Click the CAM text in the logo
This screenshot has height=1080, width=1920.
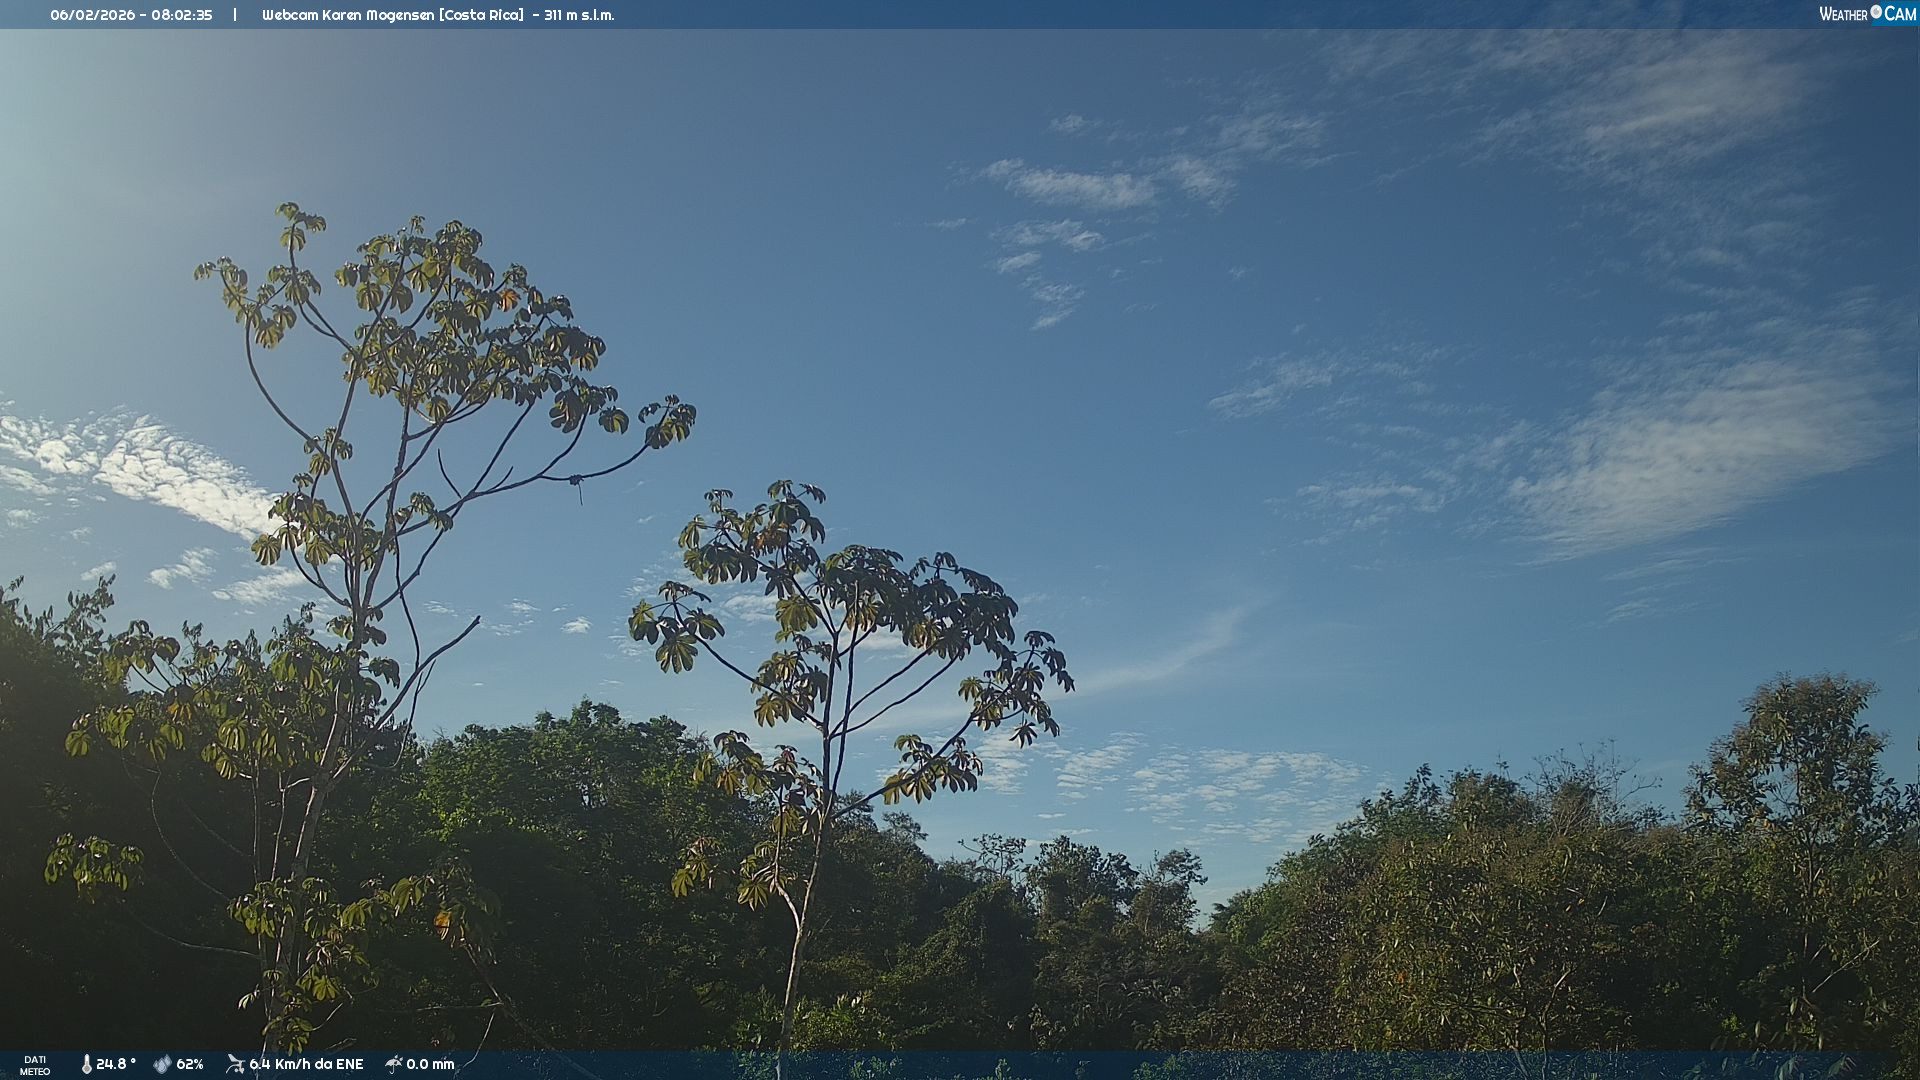[x=1900, y=14]
